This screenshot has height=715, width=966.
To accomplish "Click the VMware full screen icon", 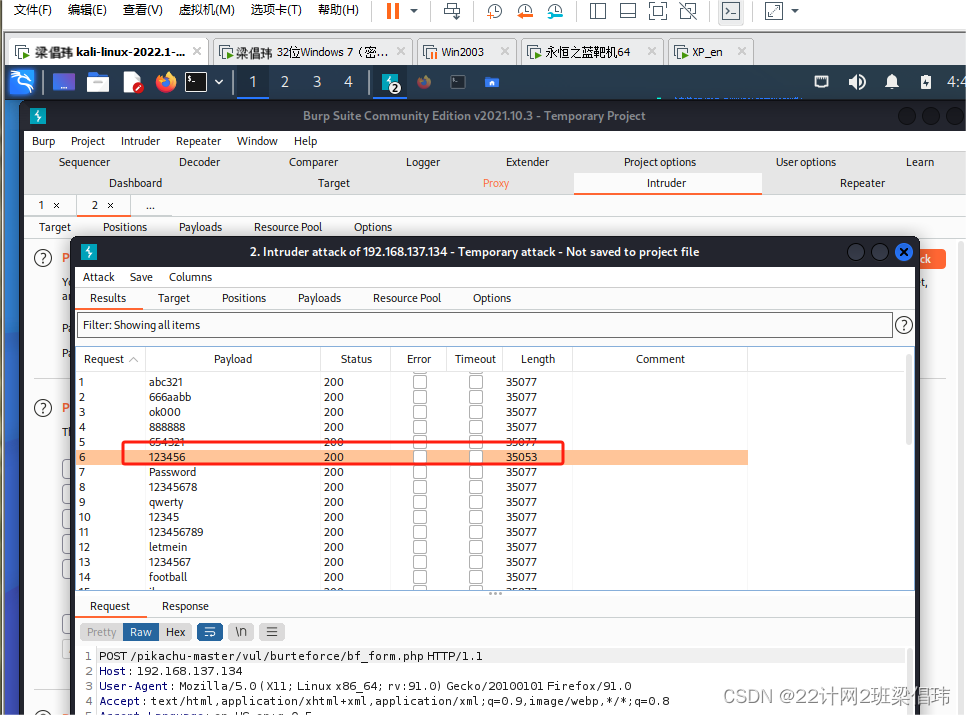I will 658,11.
